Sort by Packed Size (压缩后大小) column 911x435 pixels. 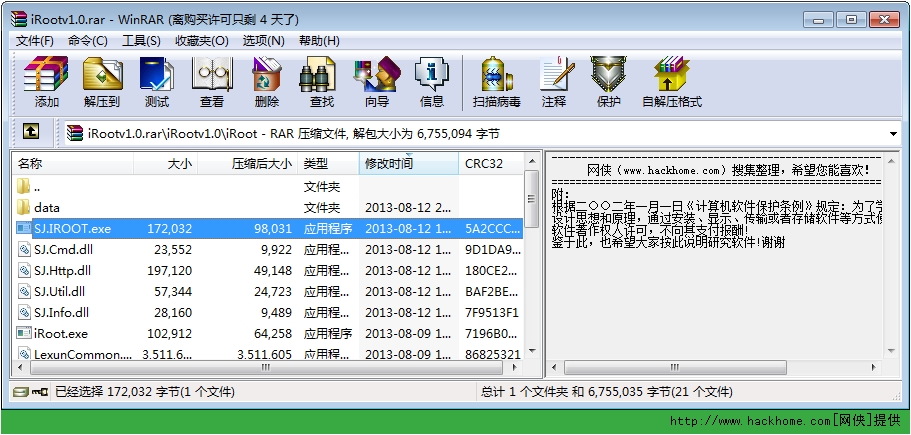[248, 164]
